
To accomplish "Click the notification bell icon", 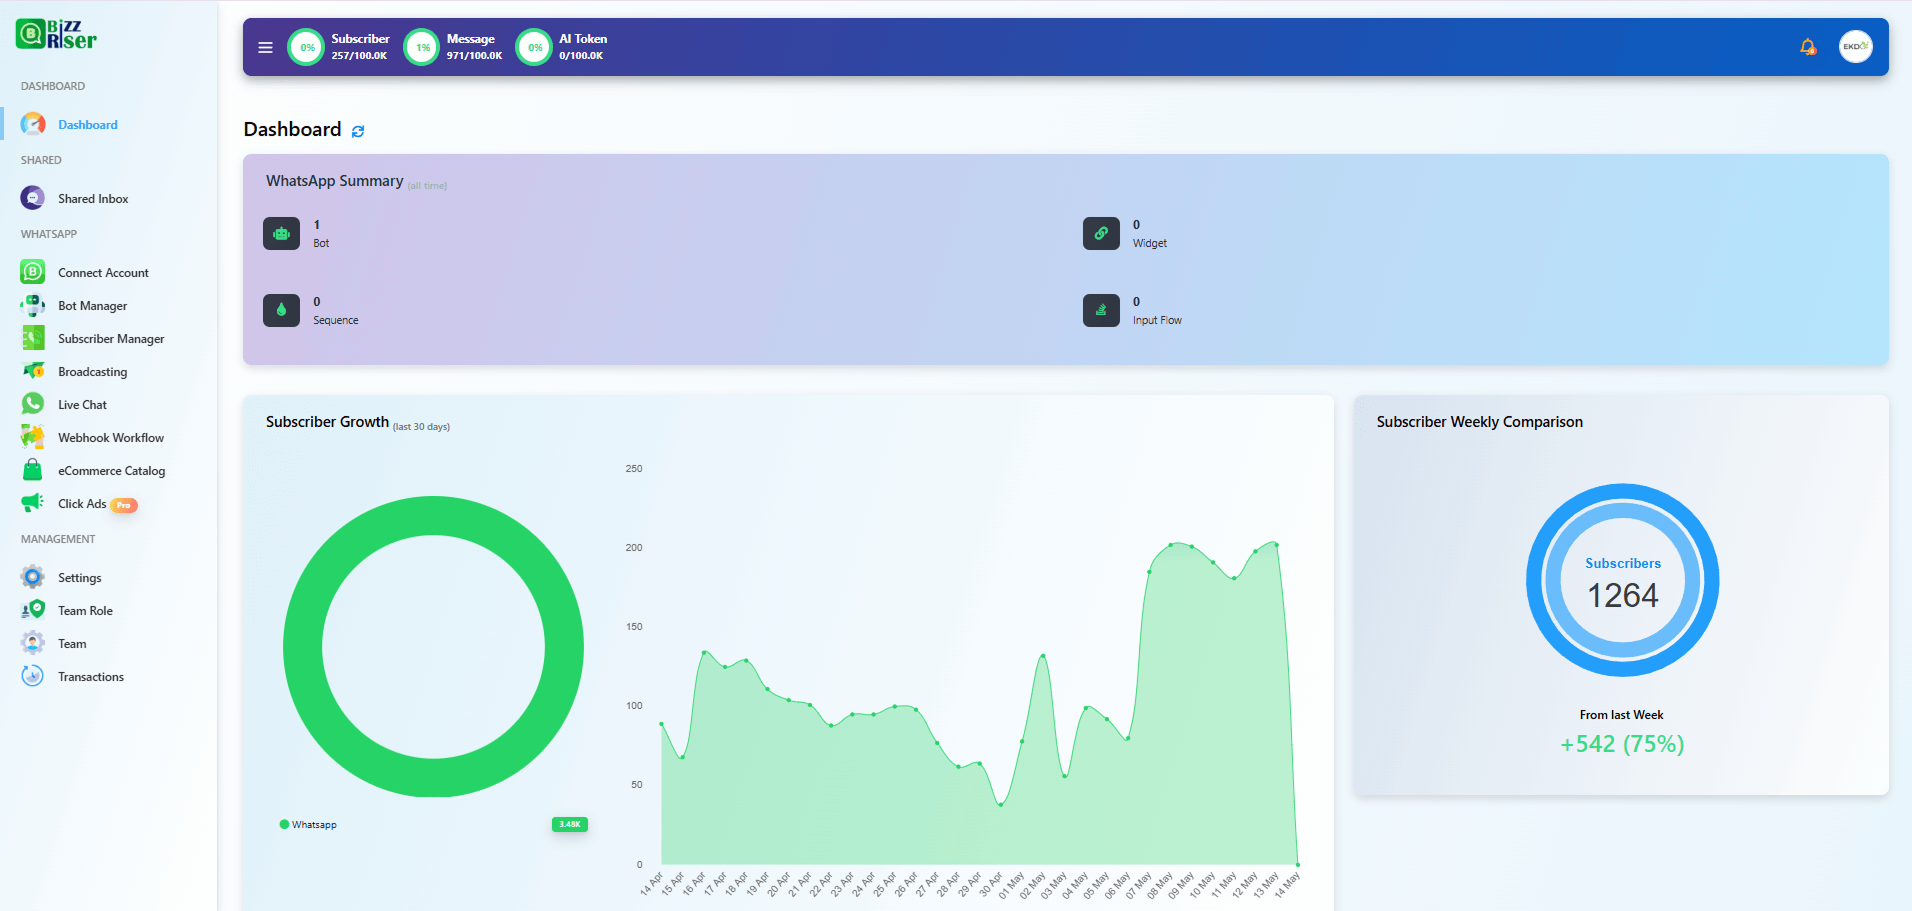I will coord(1807,46).
